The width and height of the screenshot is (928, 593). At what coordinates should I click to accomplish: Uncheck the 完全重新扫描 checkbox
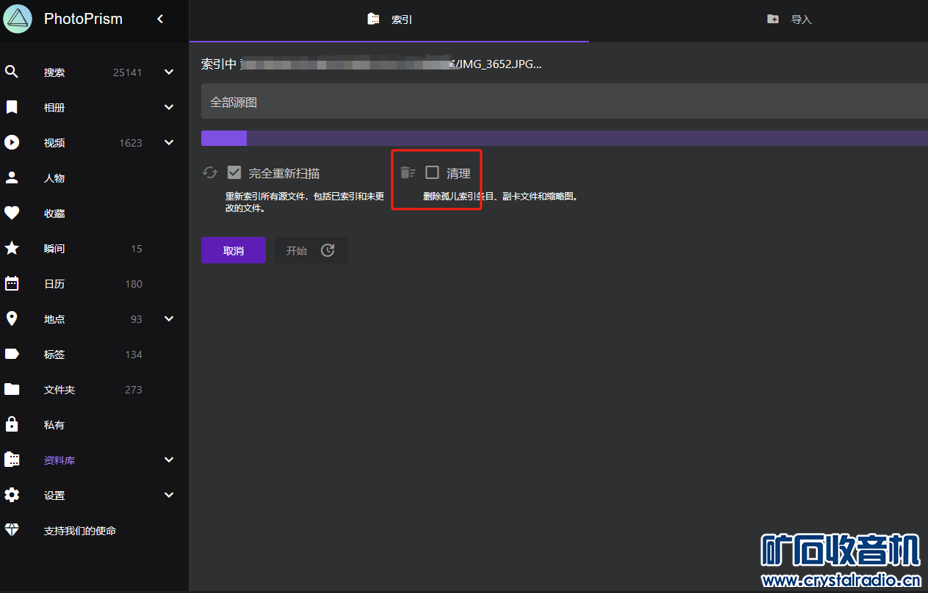234,172
